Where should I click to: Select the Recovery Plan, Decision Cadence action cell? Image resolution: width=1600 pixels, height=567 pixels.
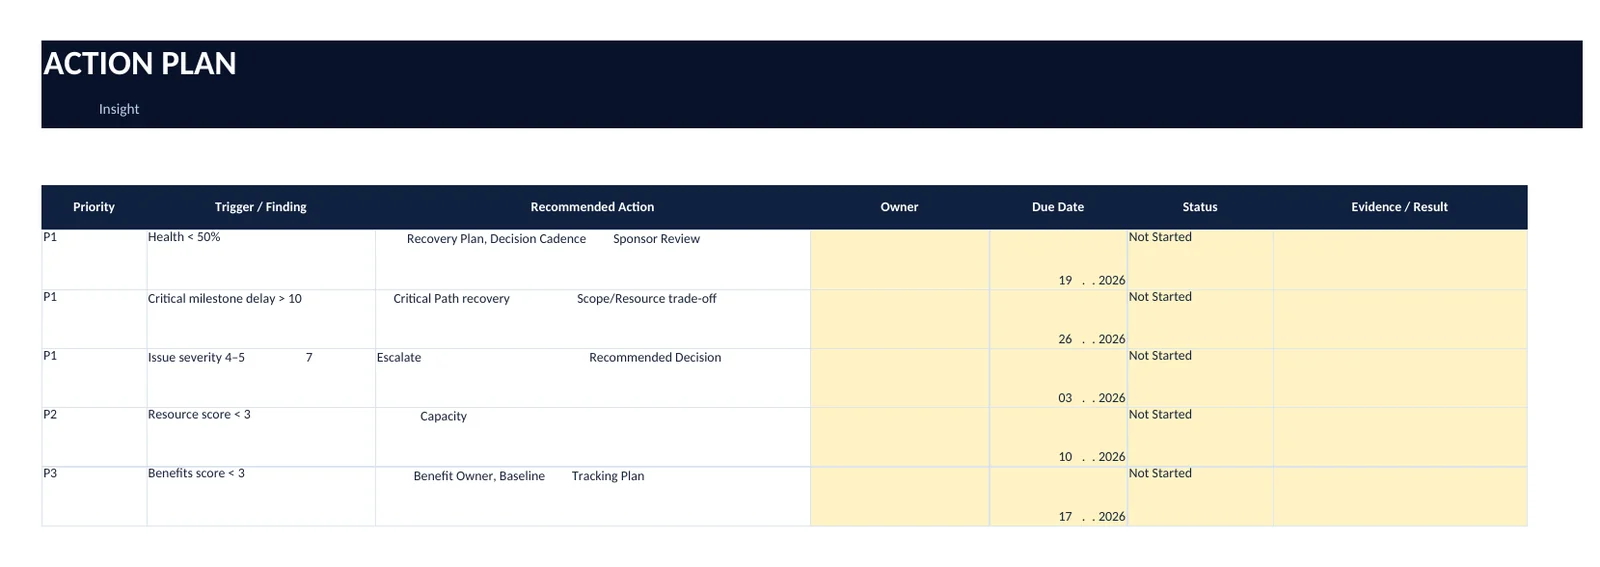593,260
